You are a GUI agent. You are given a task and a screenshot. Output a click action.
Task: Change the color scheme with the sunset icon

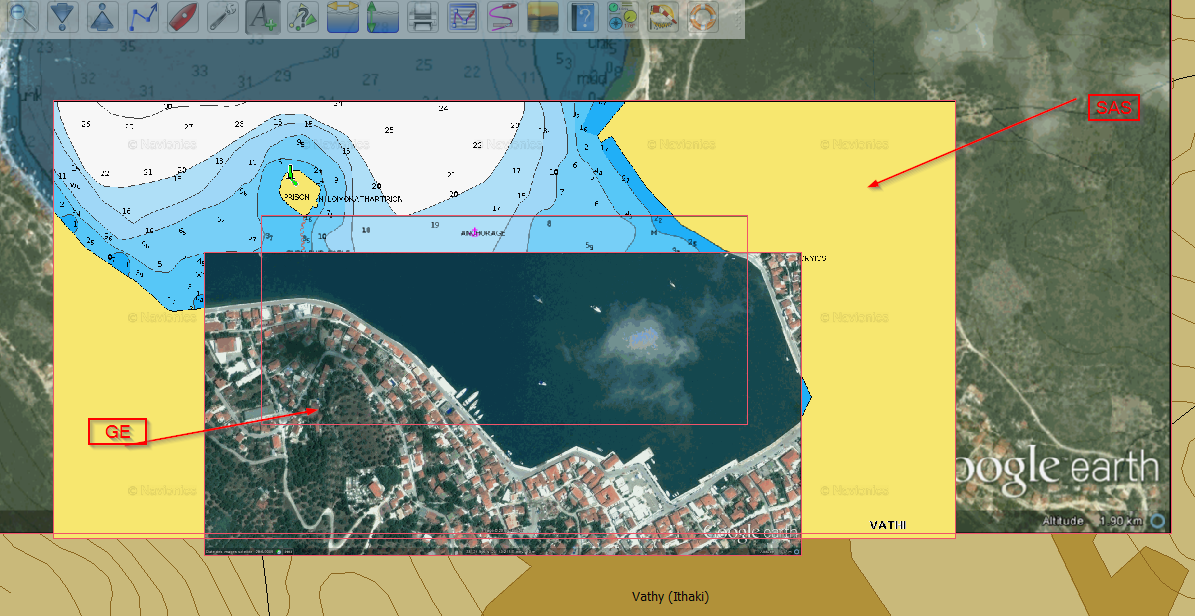tap(543, 17)
